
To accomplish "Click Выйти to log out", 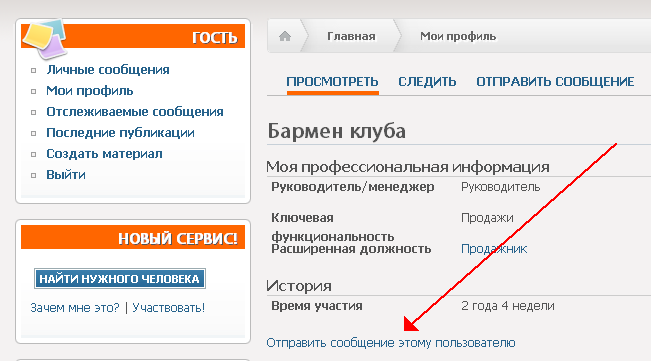I will (66, 175).
